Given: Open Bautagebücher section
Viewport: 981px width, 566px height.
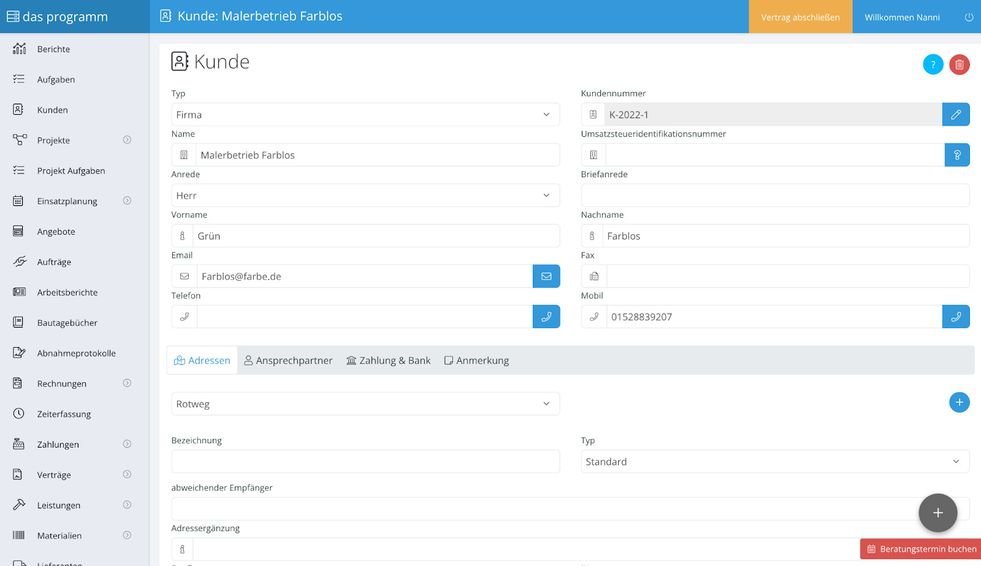Looking at the screenshot, I should (67, 323).
